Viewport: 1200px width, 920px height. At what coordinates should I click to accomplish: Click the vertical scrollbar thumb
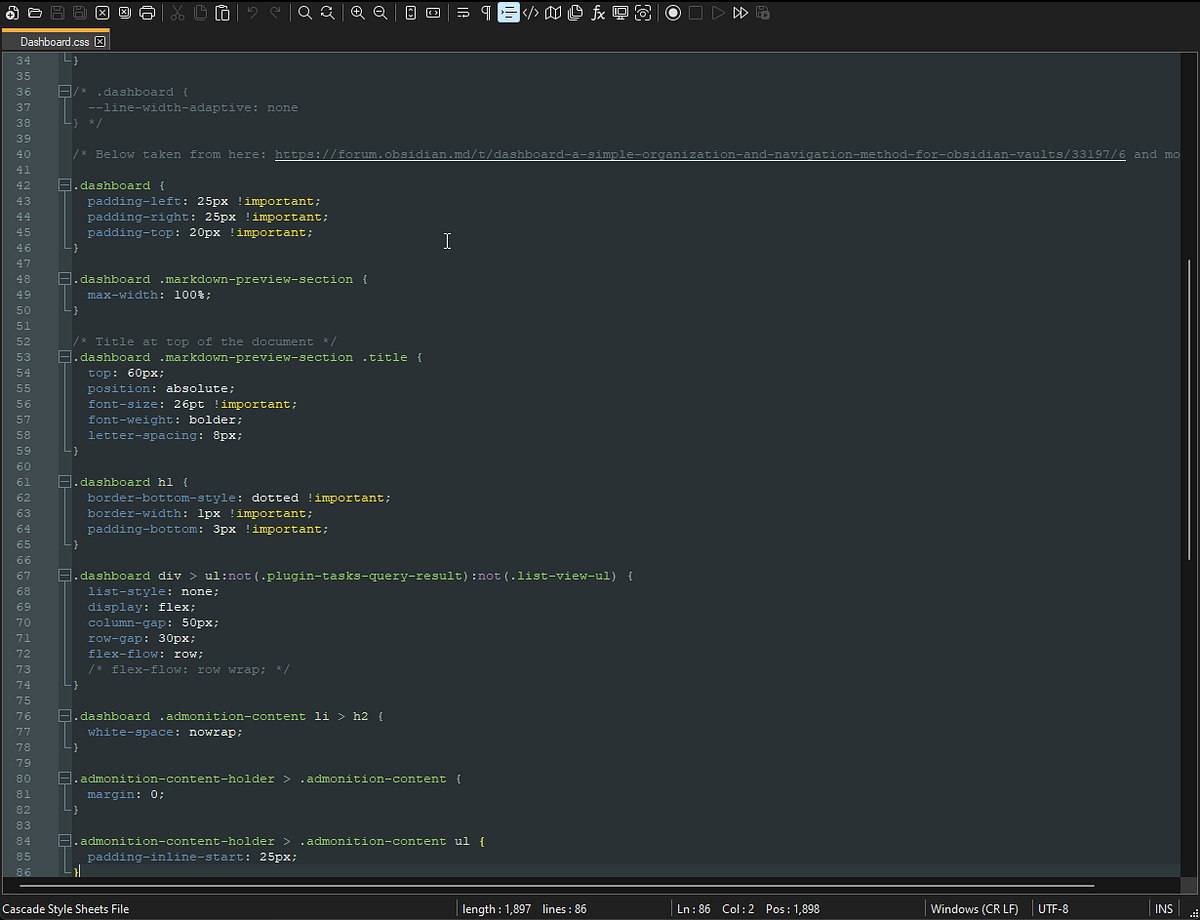point(1188,400)
